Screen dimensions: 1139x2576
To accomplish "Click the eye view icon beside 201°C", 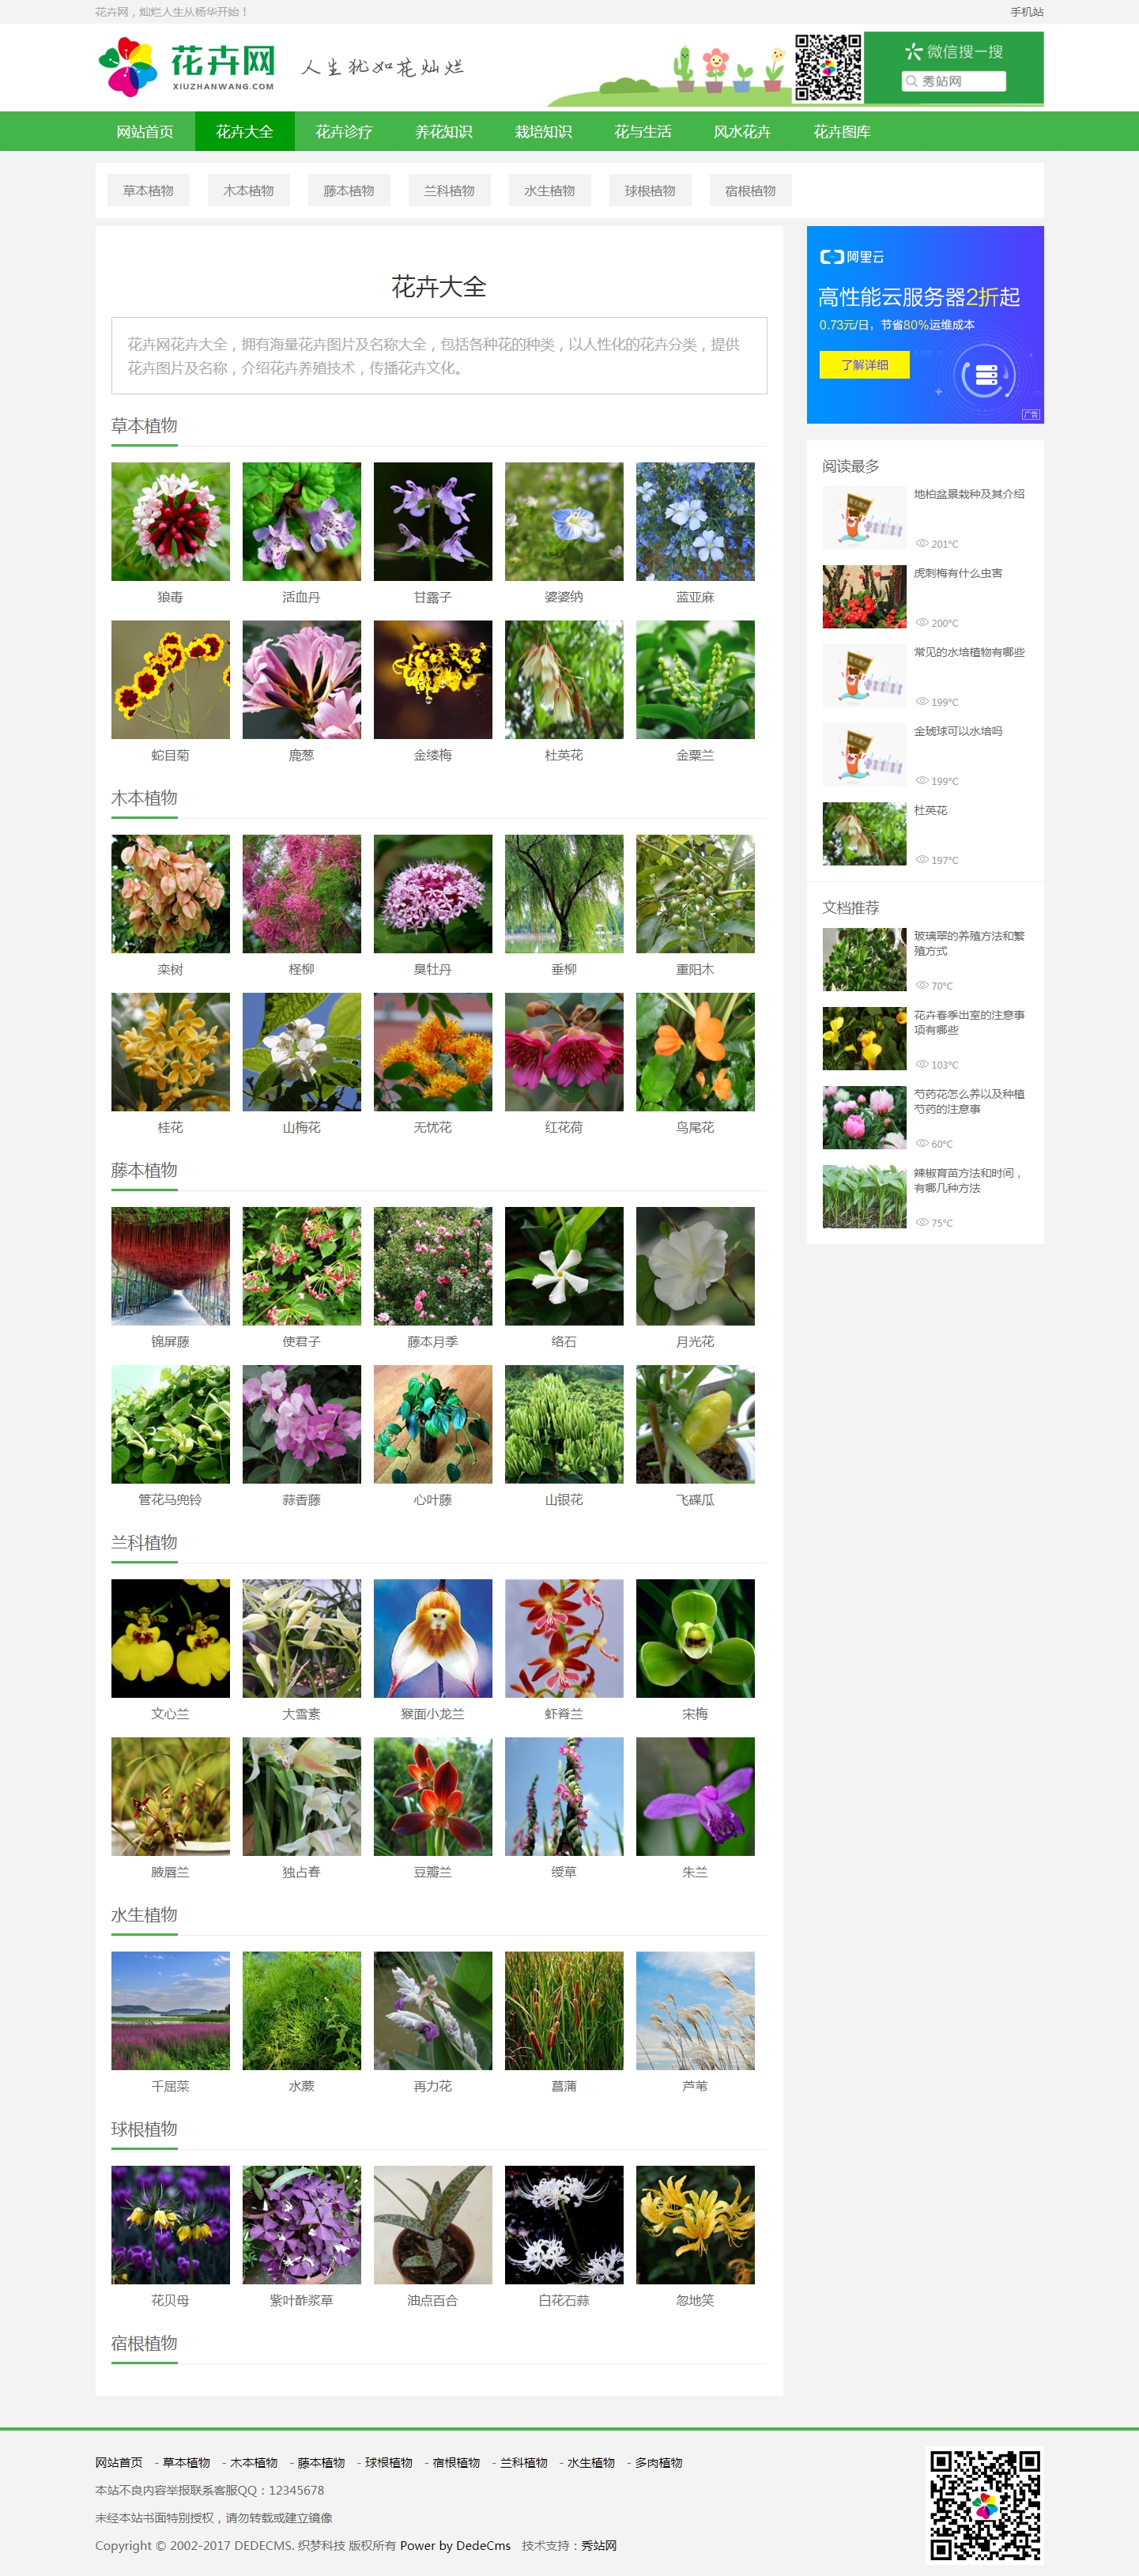I will pyautogui.click(x=922, y=543).
